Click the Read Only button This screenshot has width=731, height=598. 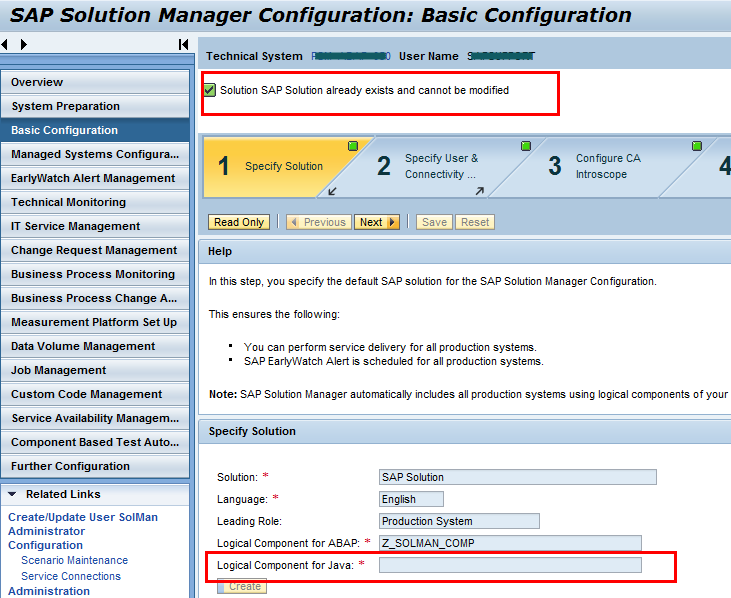coord(239,222)
